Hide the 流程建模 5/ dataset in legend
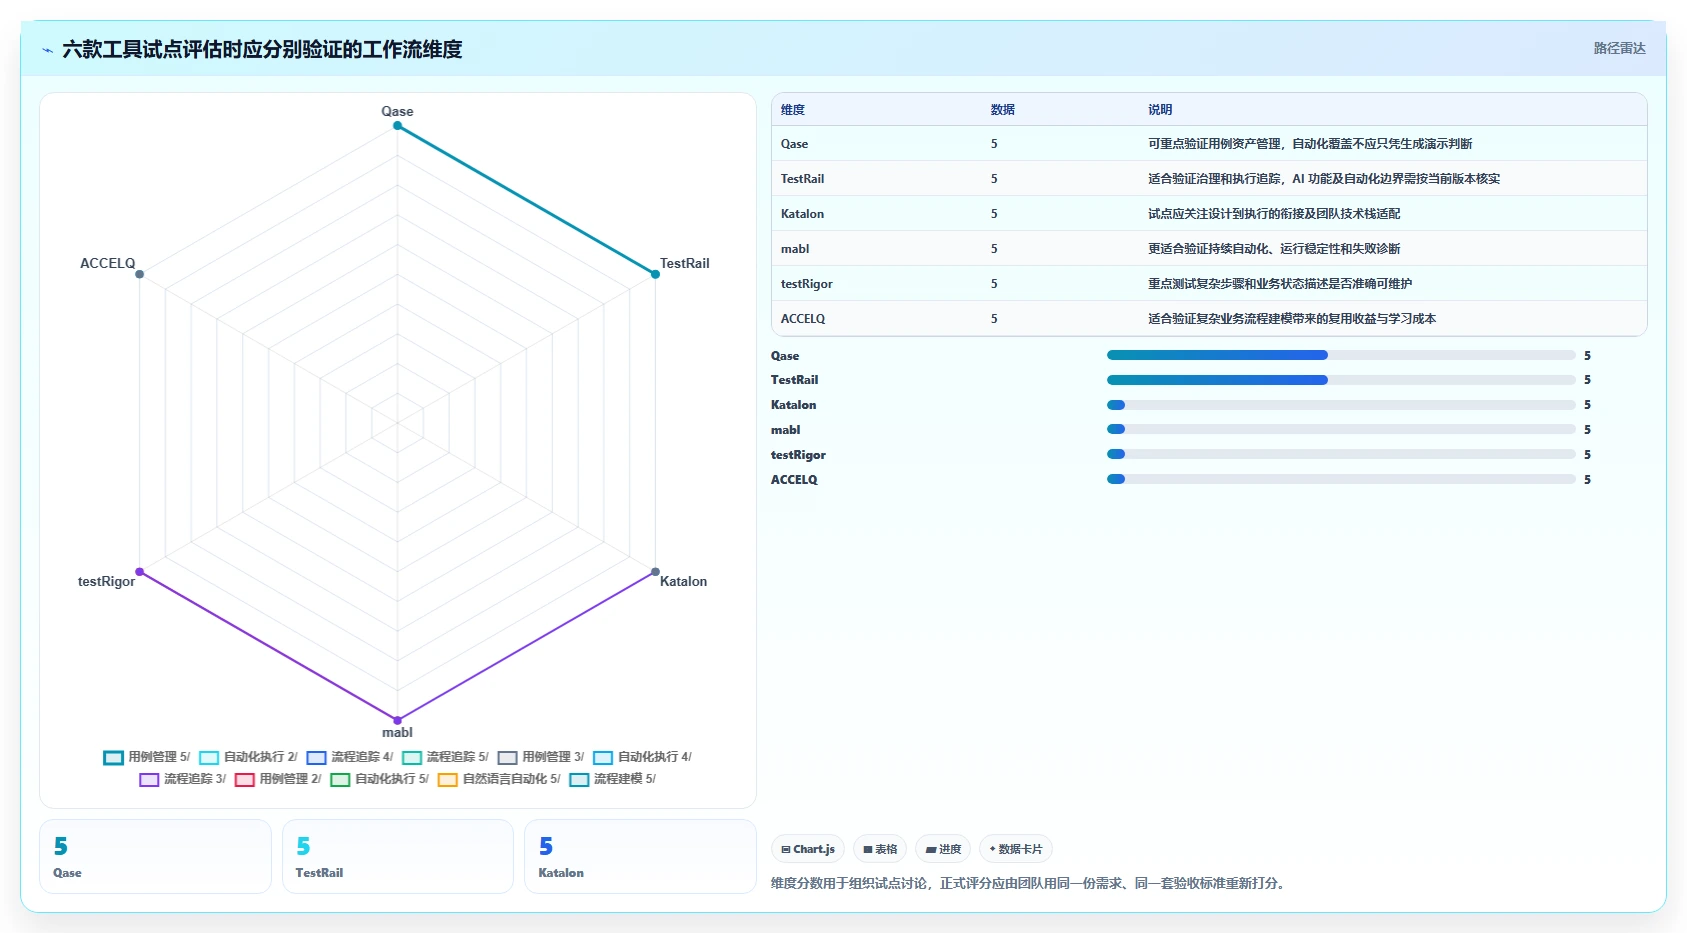This screenshot has width=1687, height=933. (613, 779)
